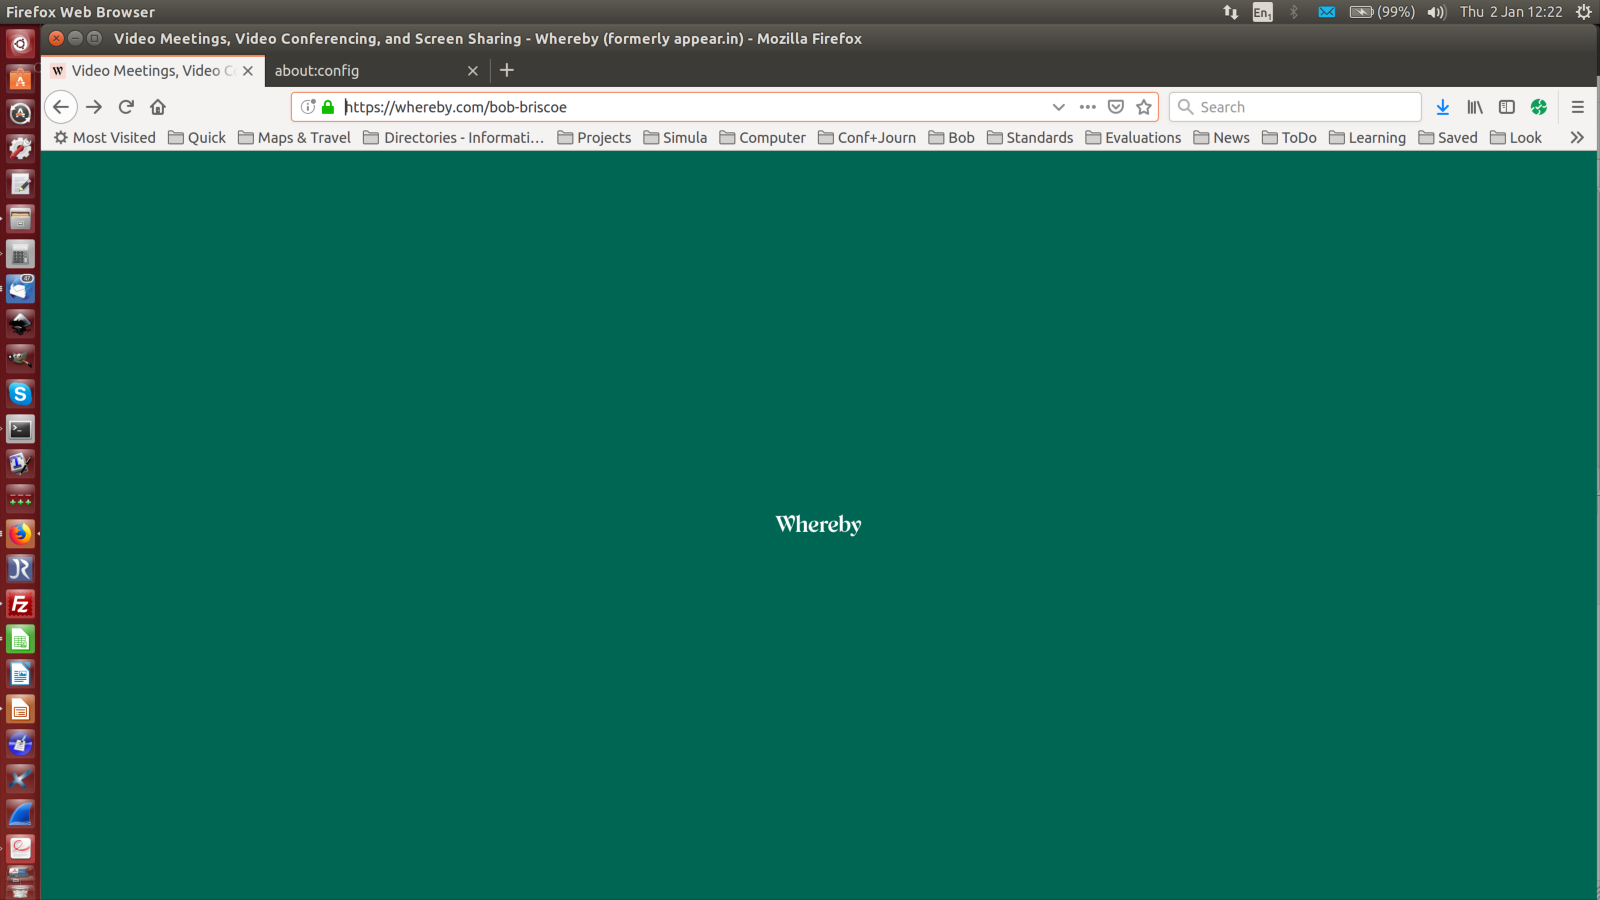Image resolution: width=1600 pixels, height=900 pixels.
Task: Bookmark this page with the star icon
Action: click(1144, 107)
